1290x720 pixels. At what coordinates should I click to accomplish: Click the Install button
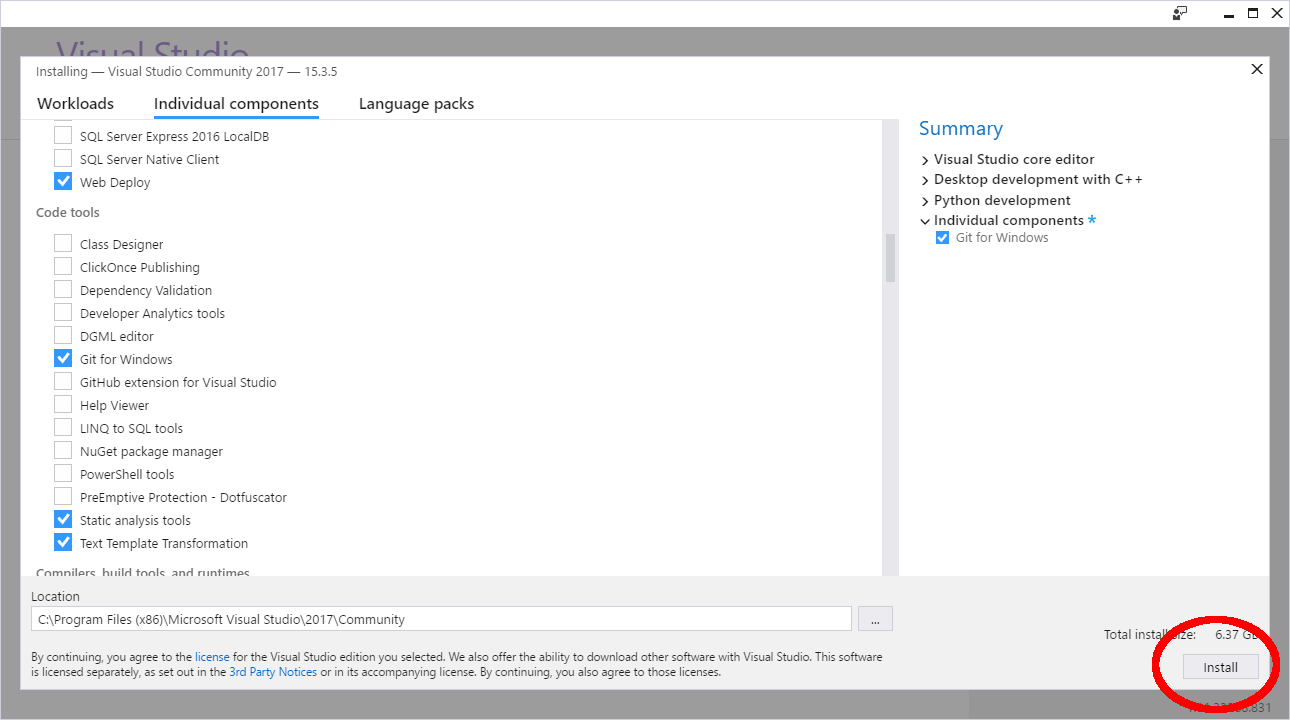click(x=1220, y=667)
